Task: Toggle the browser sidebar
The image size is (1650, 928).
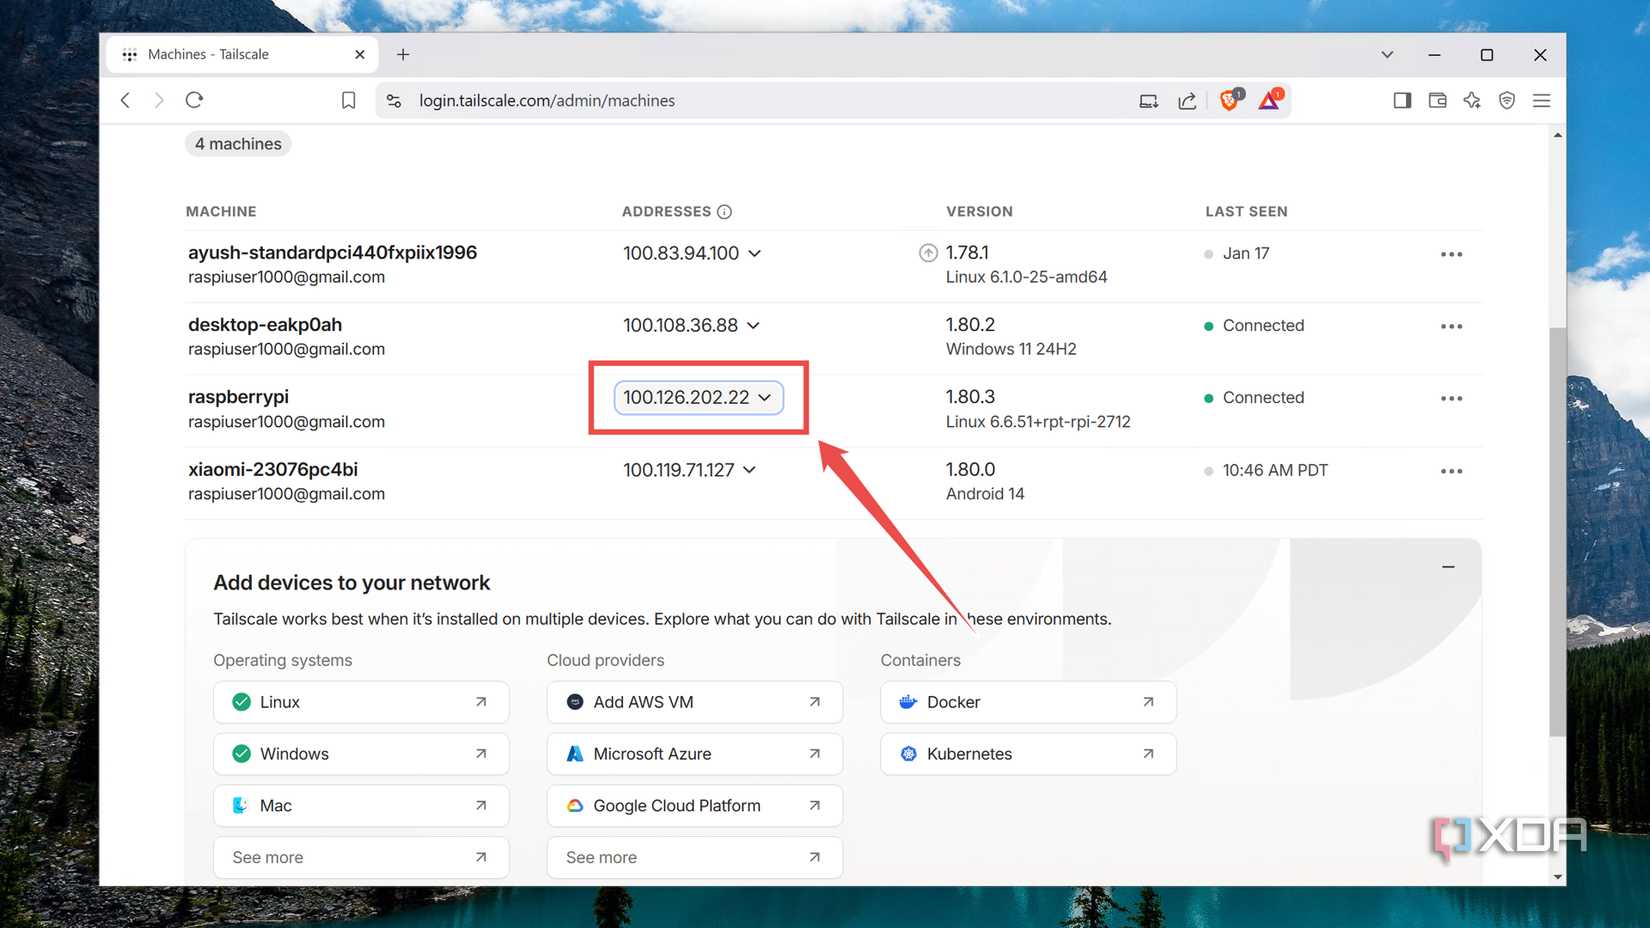Action: (x=1402, y=100)
